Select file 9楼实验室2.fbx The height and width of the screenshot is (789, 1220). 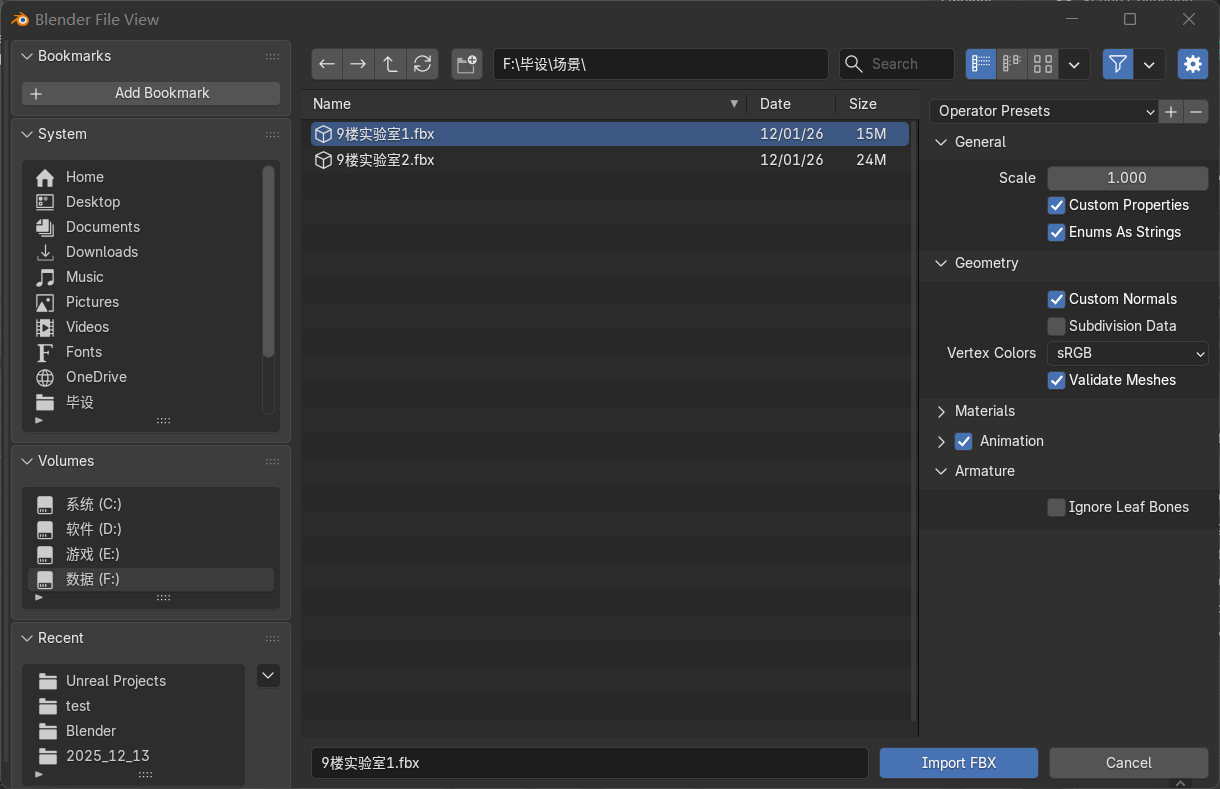[610, 160]
